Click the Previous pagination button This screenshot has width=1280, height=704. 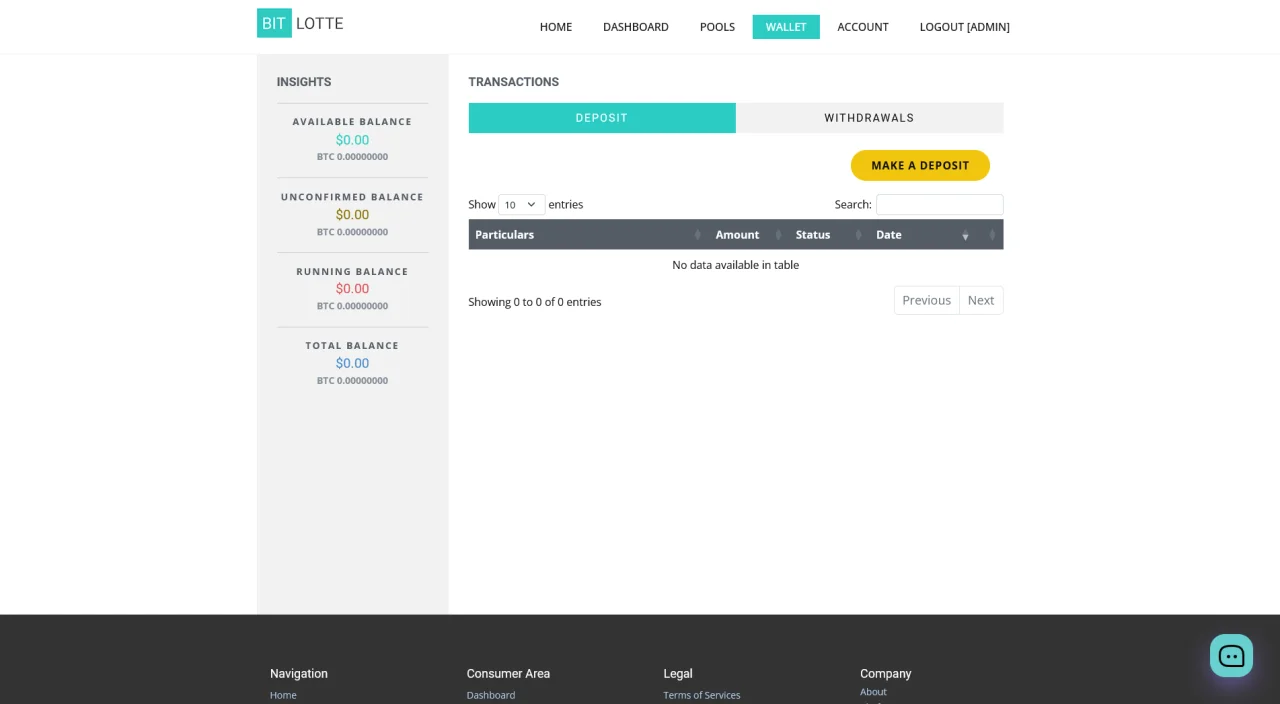click(926, 300)
